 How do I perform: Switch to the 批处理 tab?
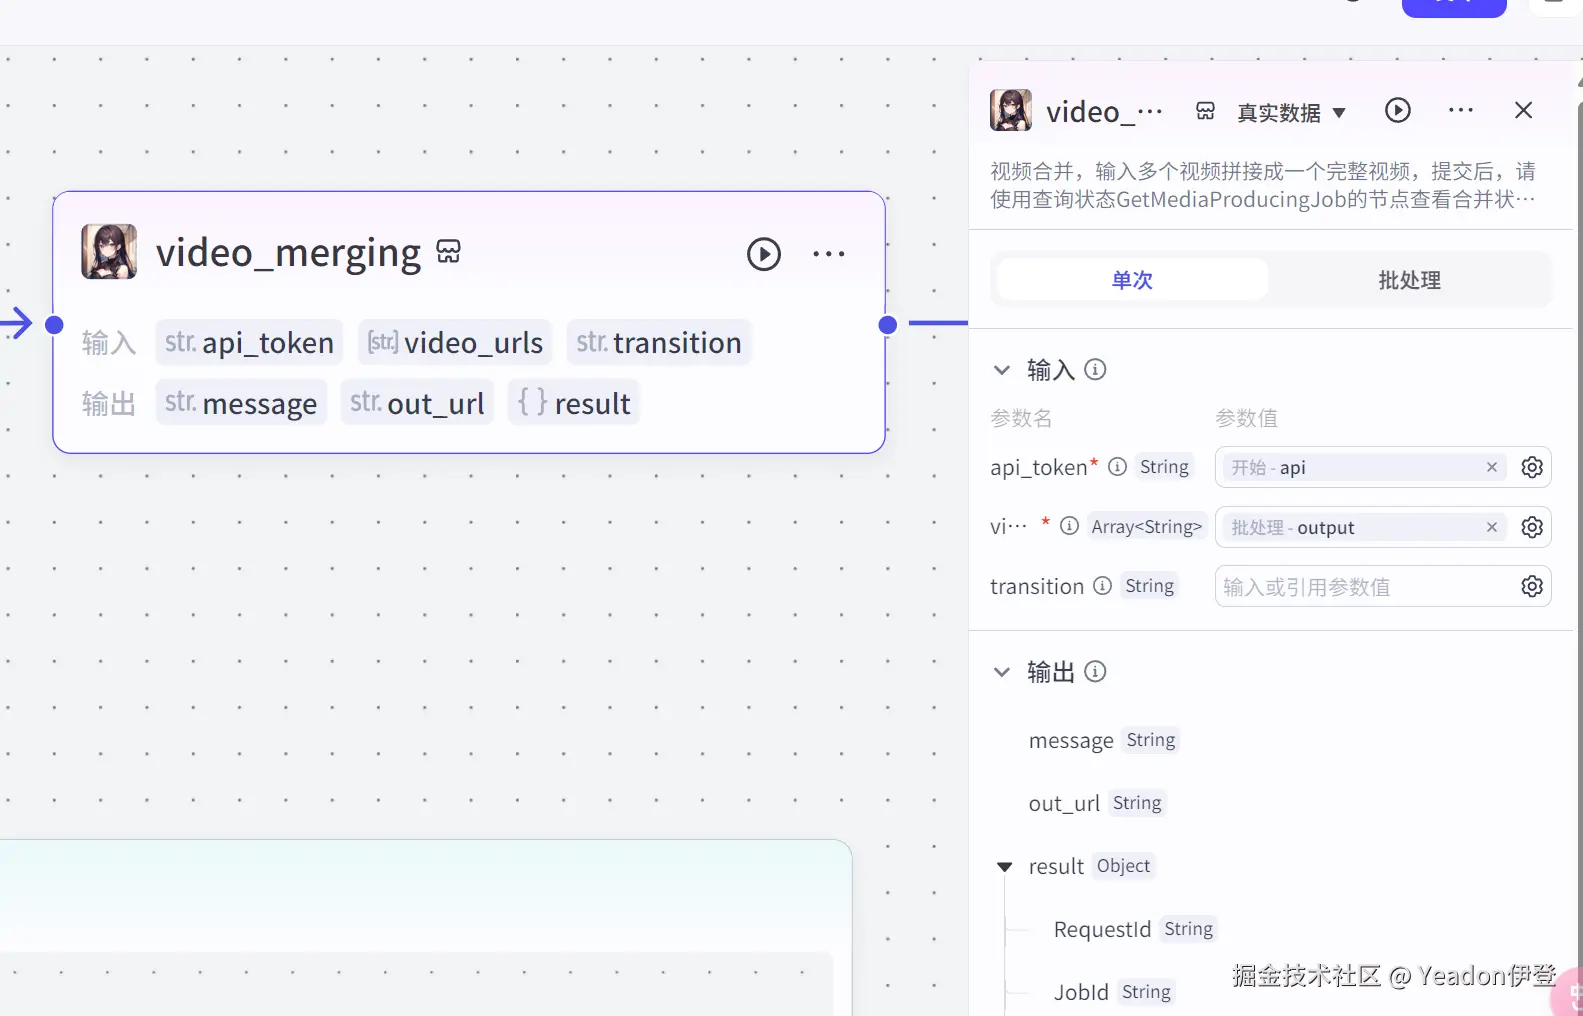coord(1409,280)
